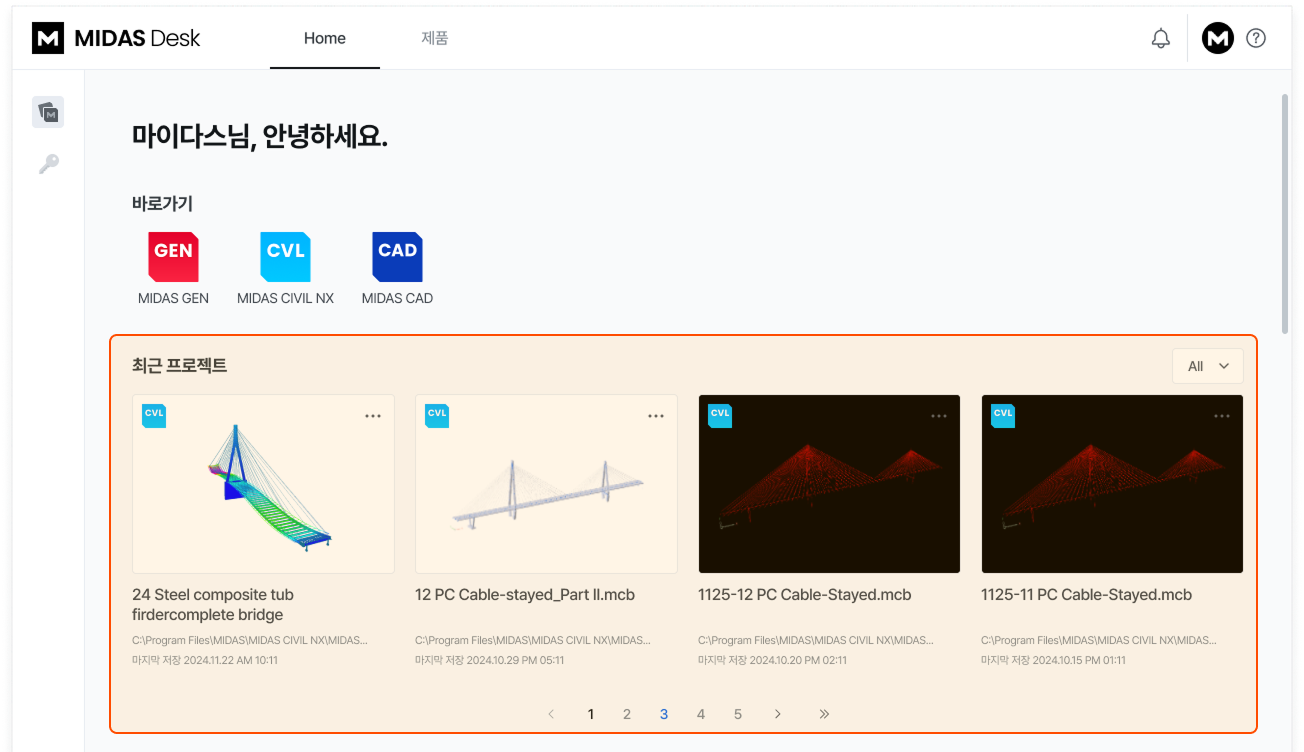The width and height of the screenshot is (1304, 752).
Task: Launch MIDAS GEN shortcut icon
Action: pos(173,257)
